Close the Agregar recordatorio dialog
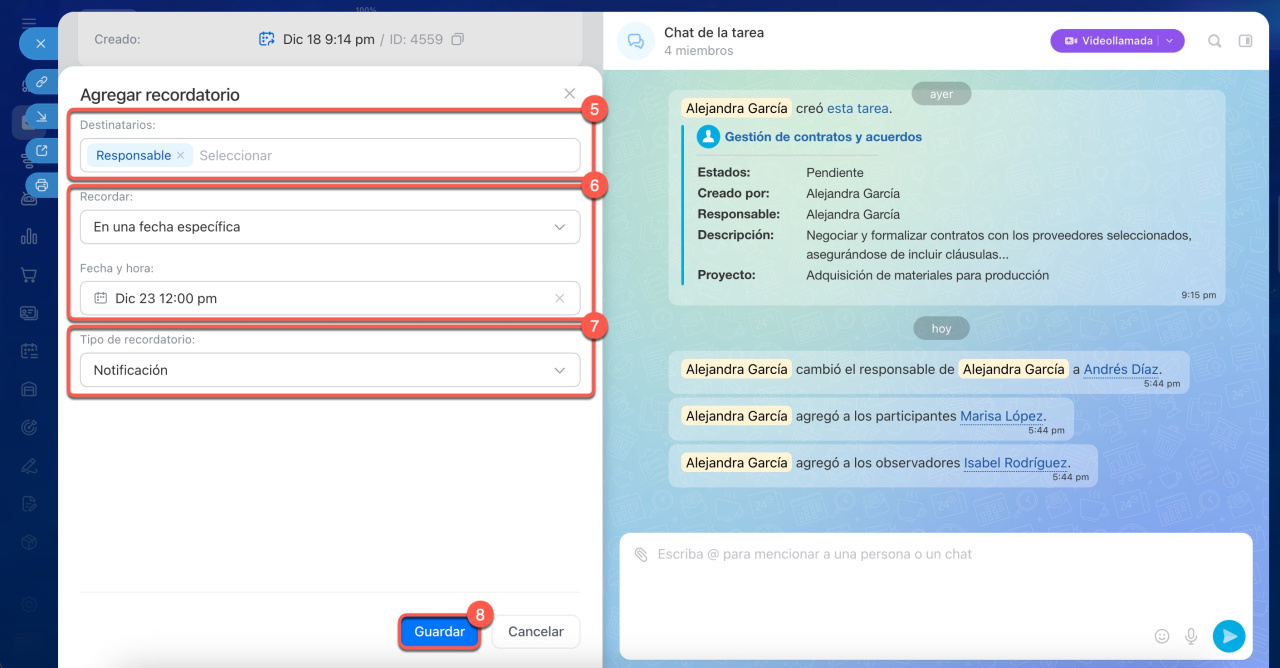 coord(569,94)
